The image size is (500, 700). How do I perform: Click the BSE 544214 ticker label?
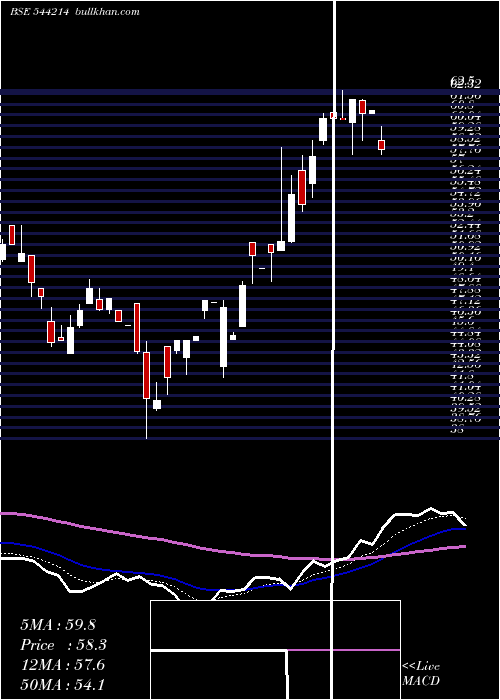coord(39,11)
